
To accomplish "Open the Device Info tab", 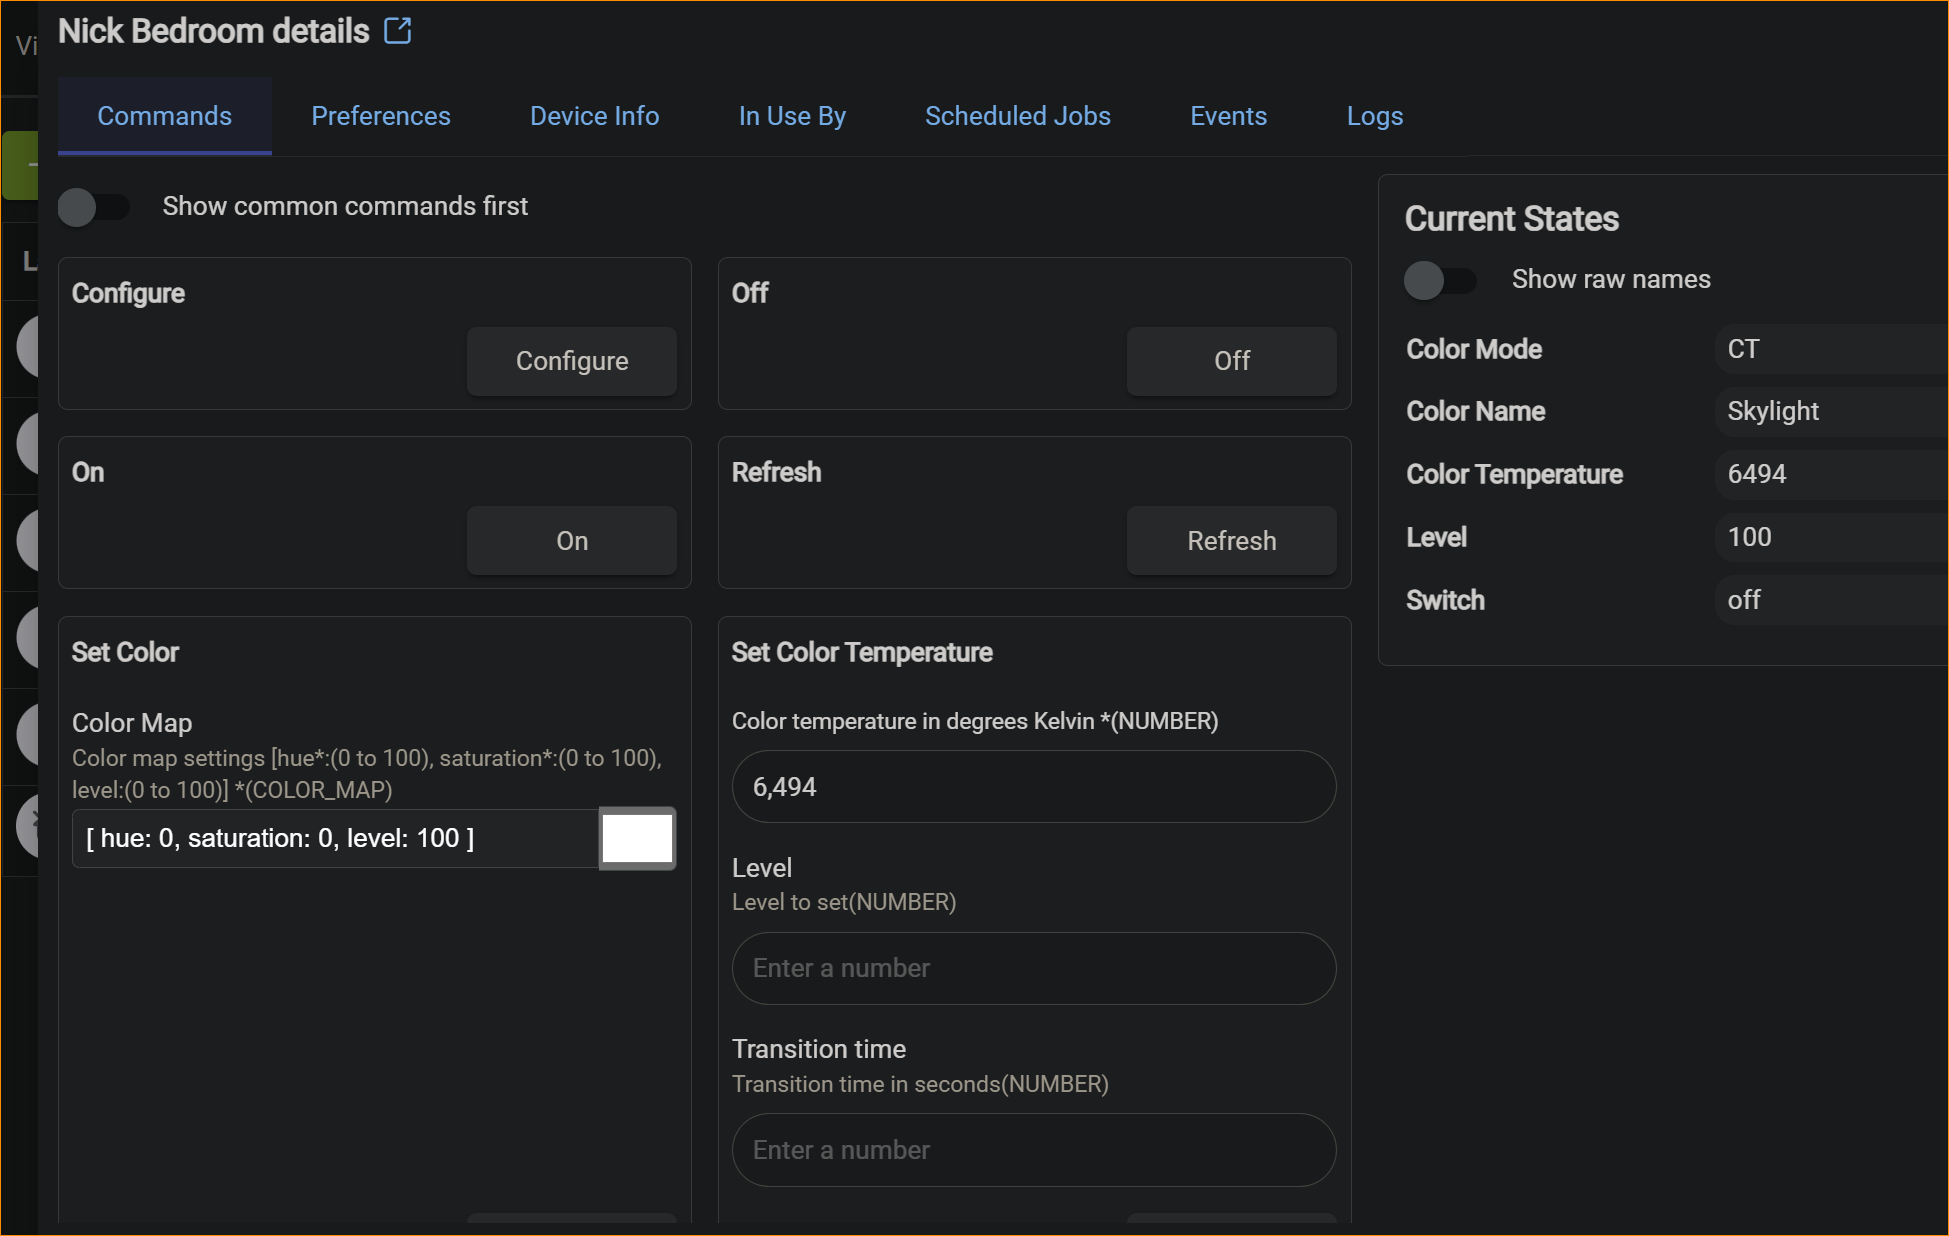I will click(x=594, y=116).
